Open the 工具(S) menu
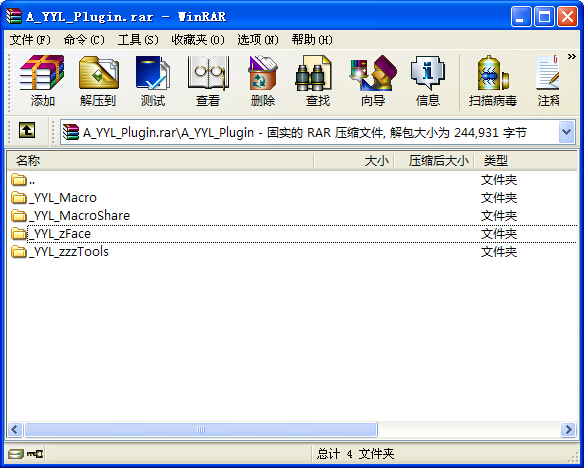584x468 pixels. [x=138, y=39]
